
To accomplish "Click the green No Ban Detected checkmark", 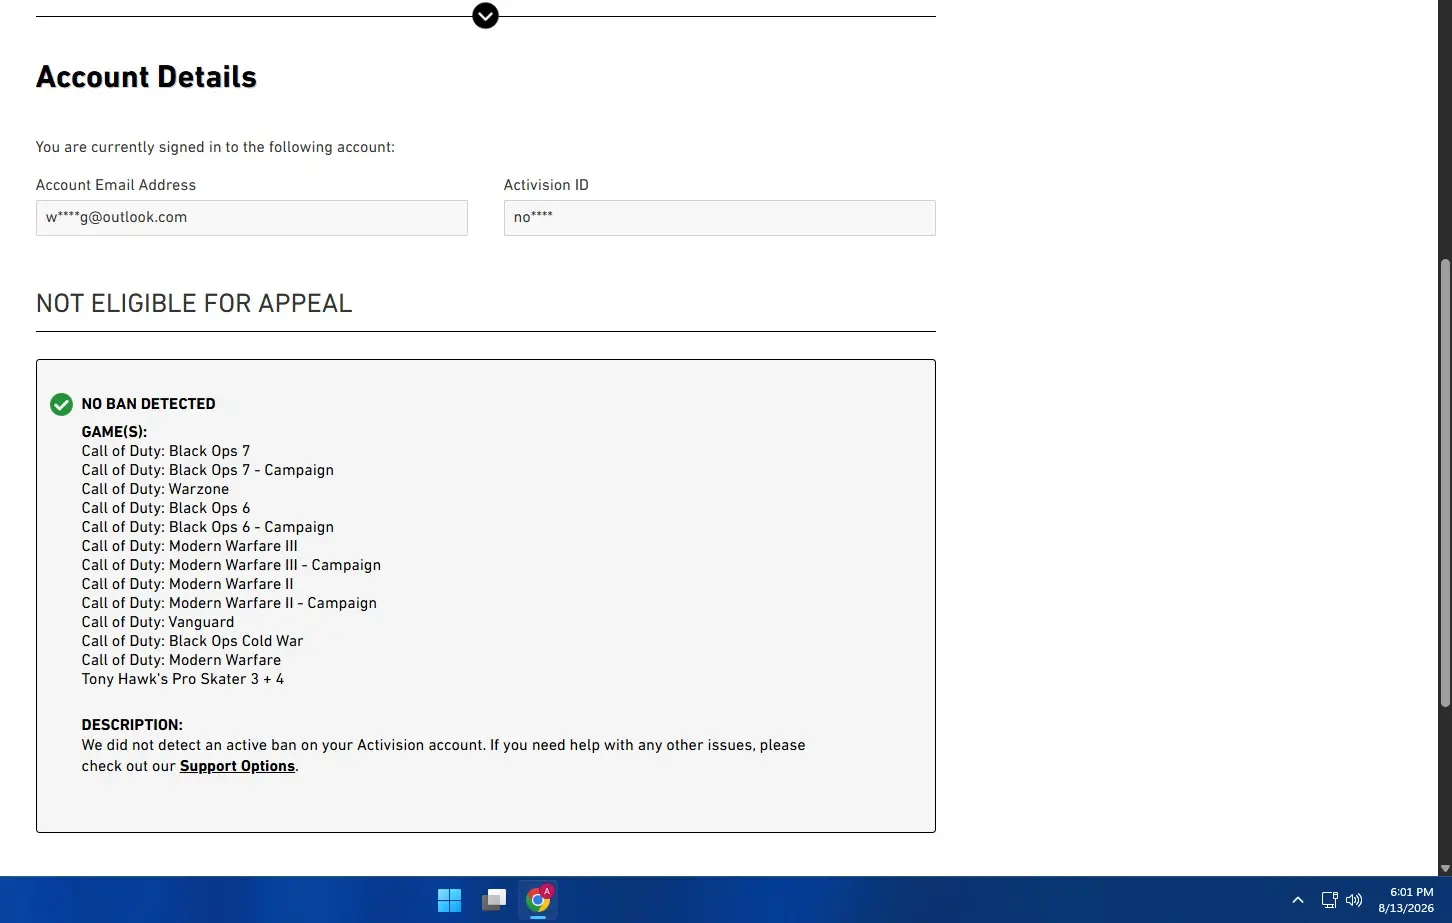I will click(61, 404).
